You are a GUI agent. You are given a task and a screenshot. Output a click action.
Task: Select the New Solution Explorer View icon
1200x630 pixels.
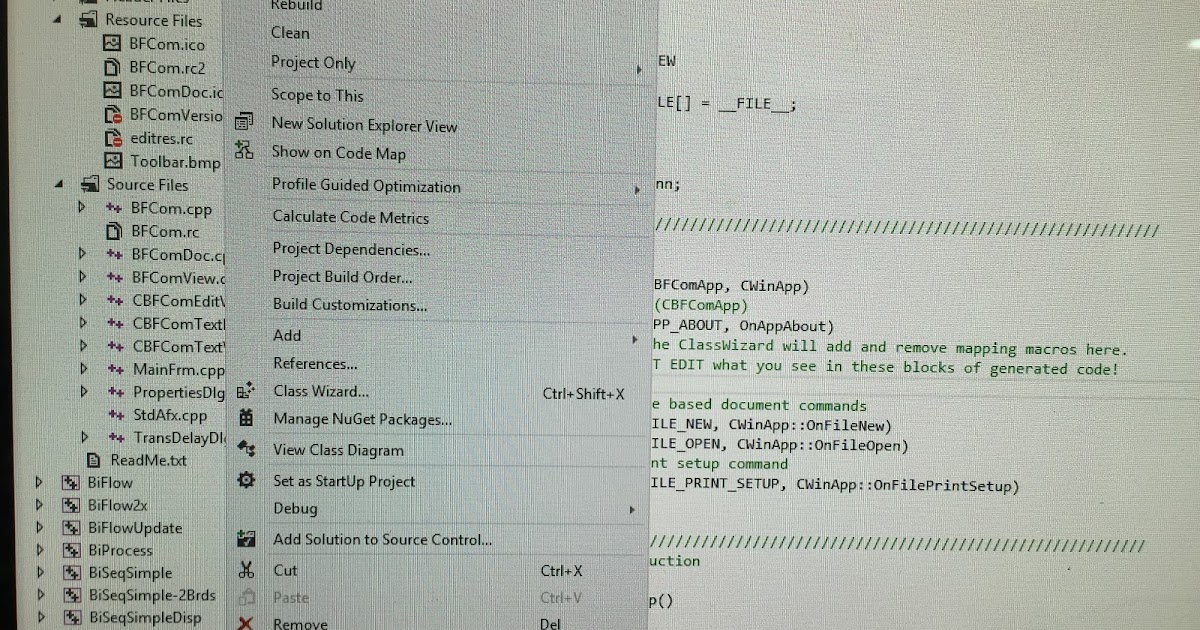(245, 125)
